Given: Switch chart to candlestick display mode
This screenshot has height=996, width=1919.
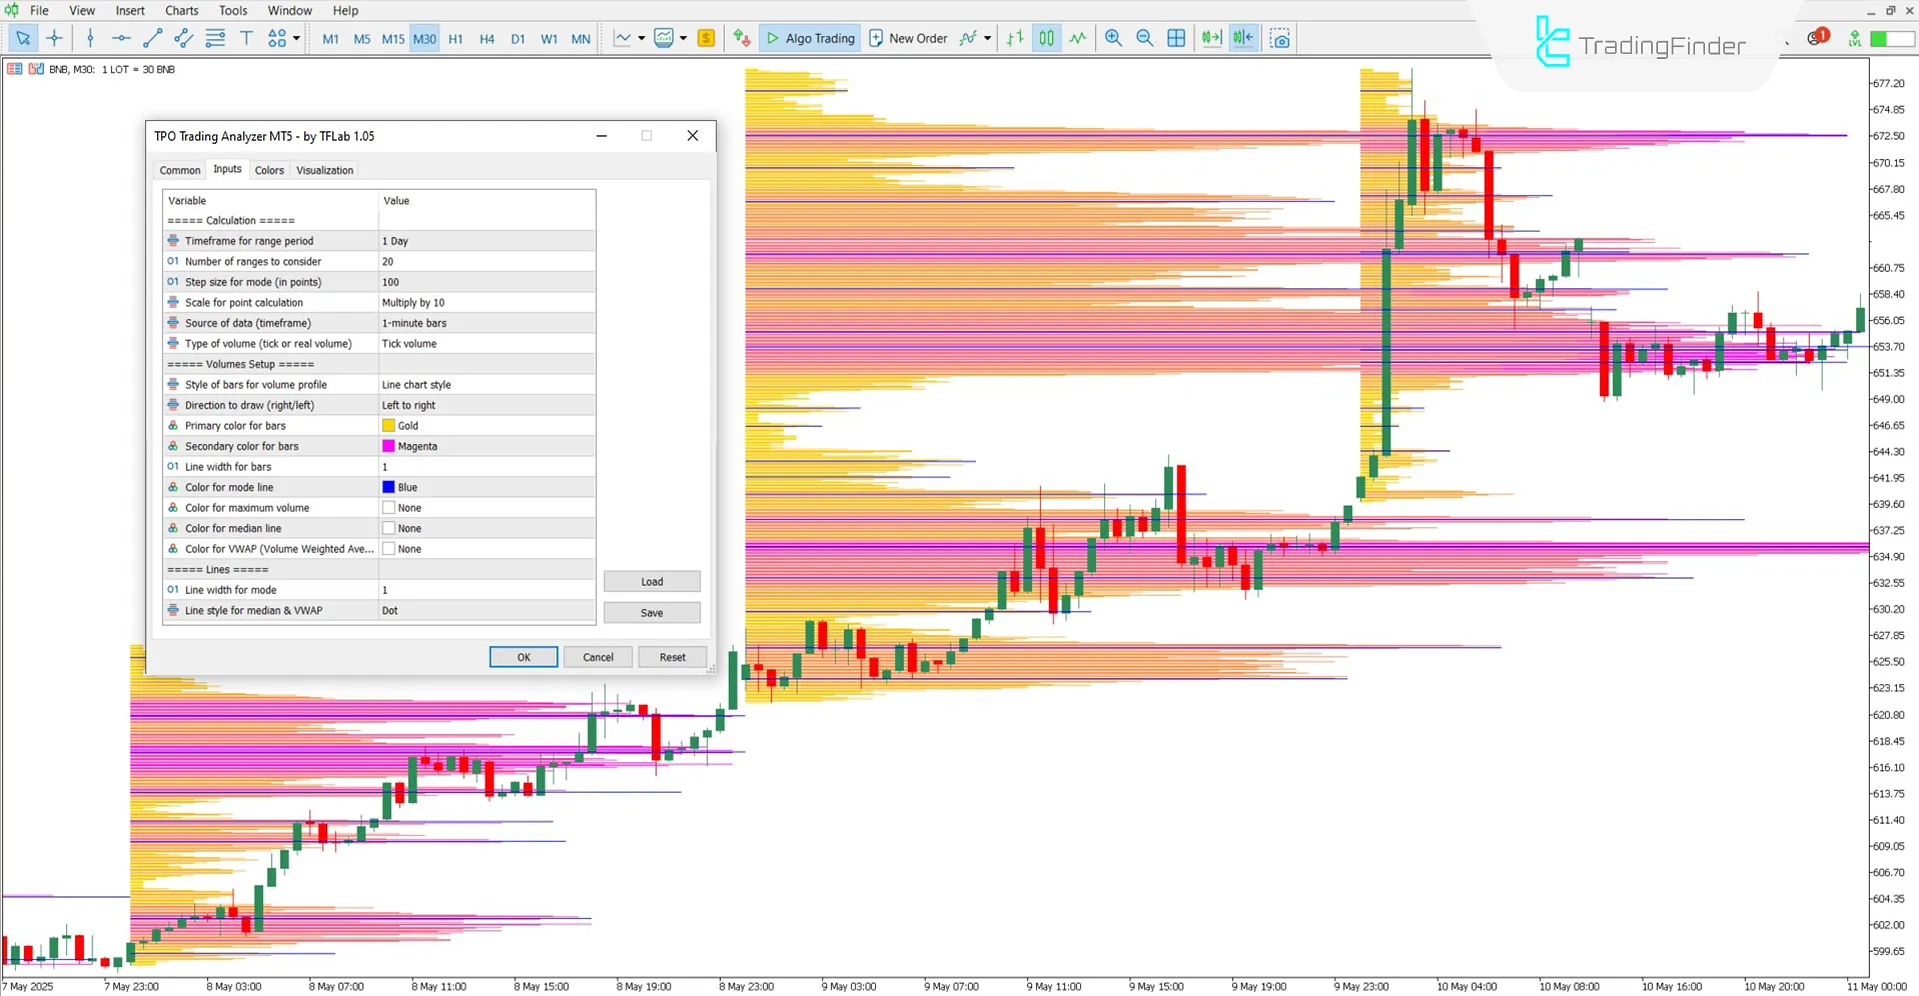Looking at the screenshot, I should click(x=1046, y=38).
